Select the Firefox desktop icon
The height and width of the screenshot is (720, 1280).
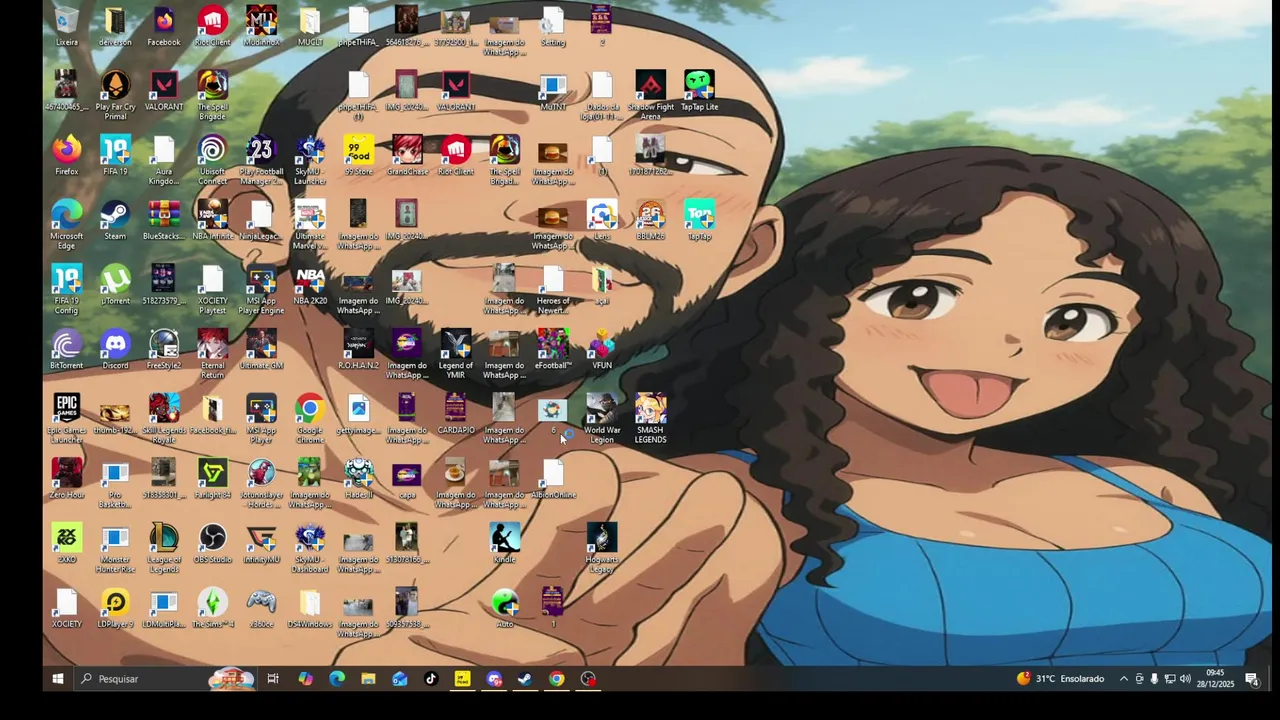[x=66, y=156]
